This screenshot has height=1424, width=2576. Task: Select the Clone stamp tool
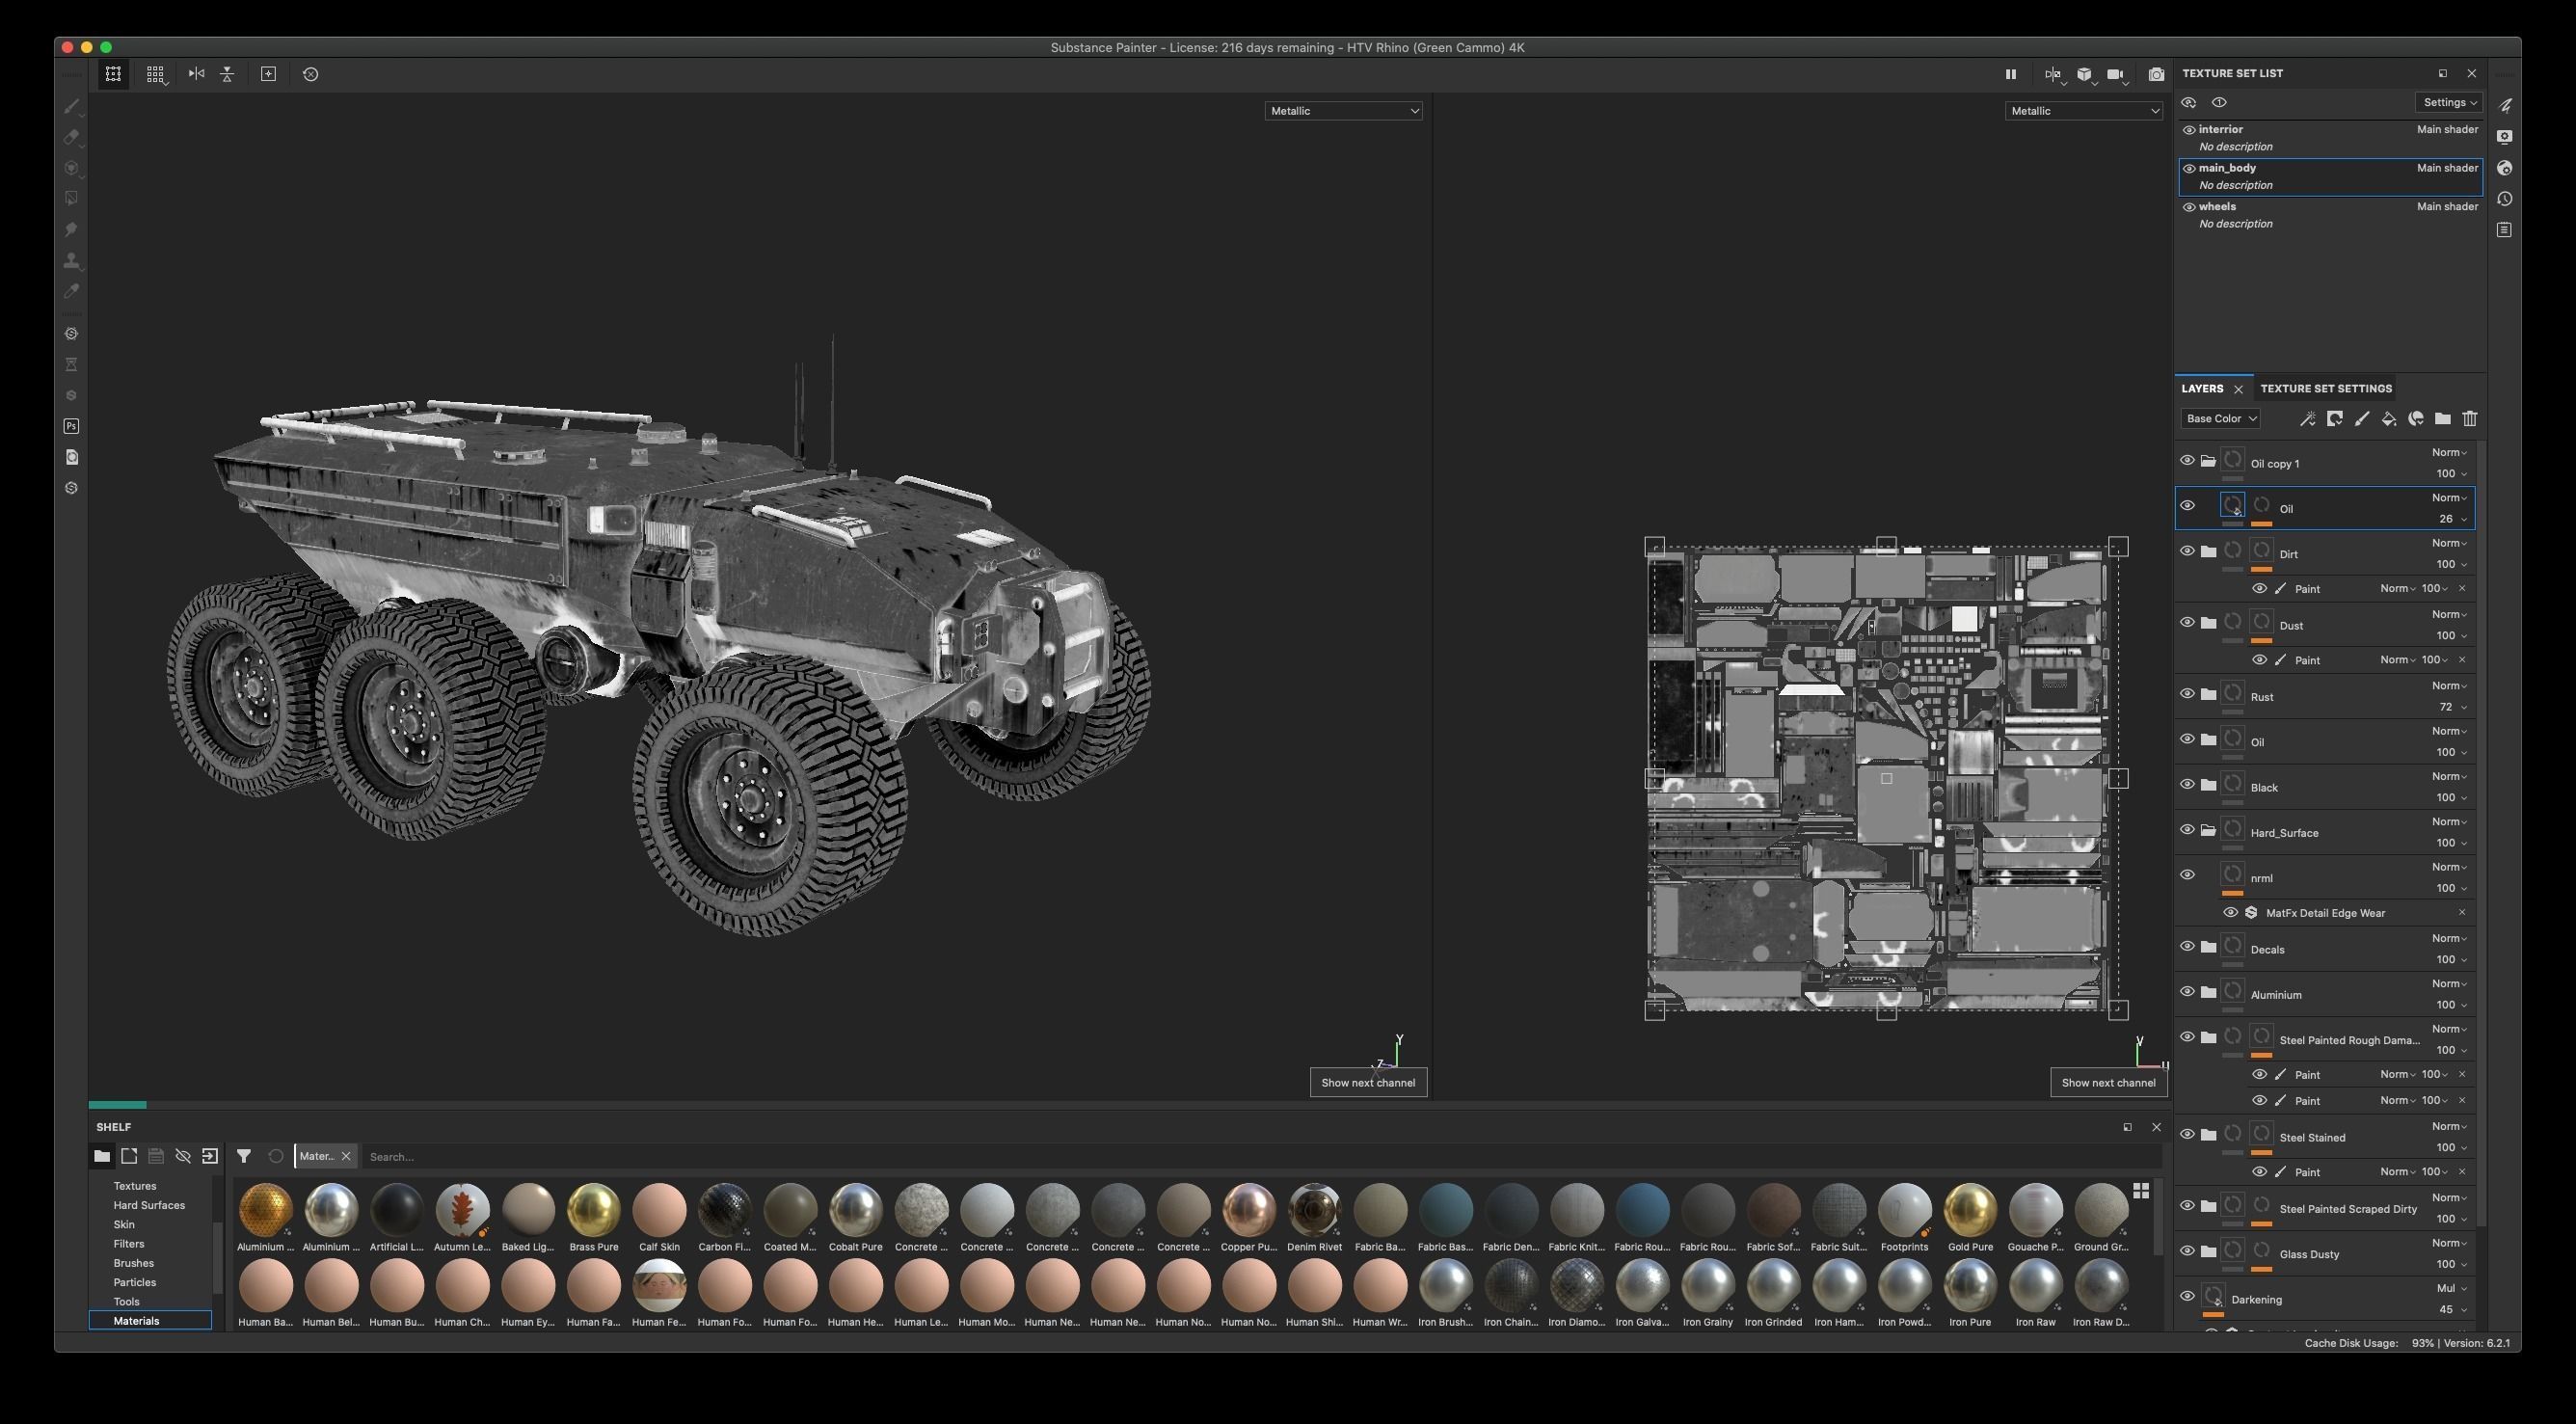pos(71,261)
